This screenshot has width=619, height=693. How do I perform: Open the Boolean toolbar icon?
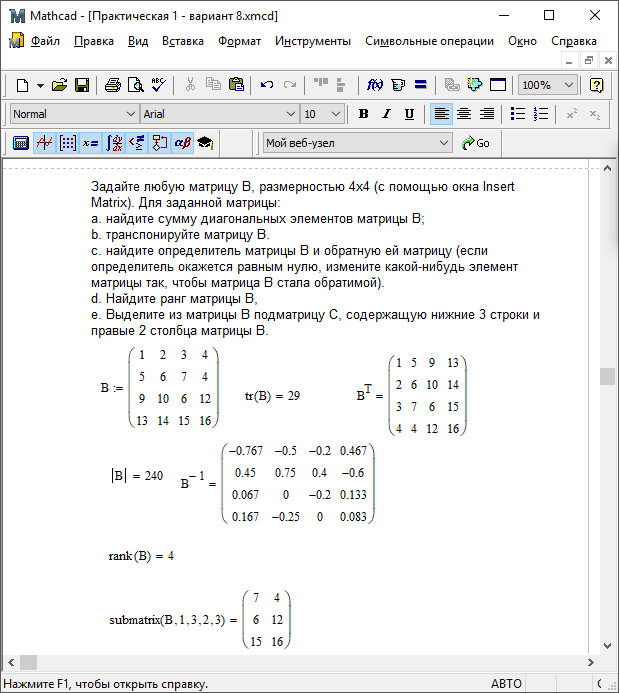click(137, 143)
